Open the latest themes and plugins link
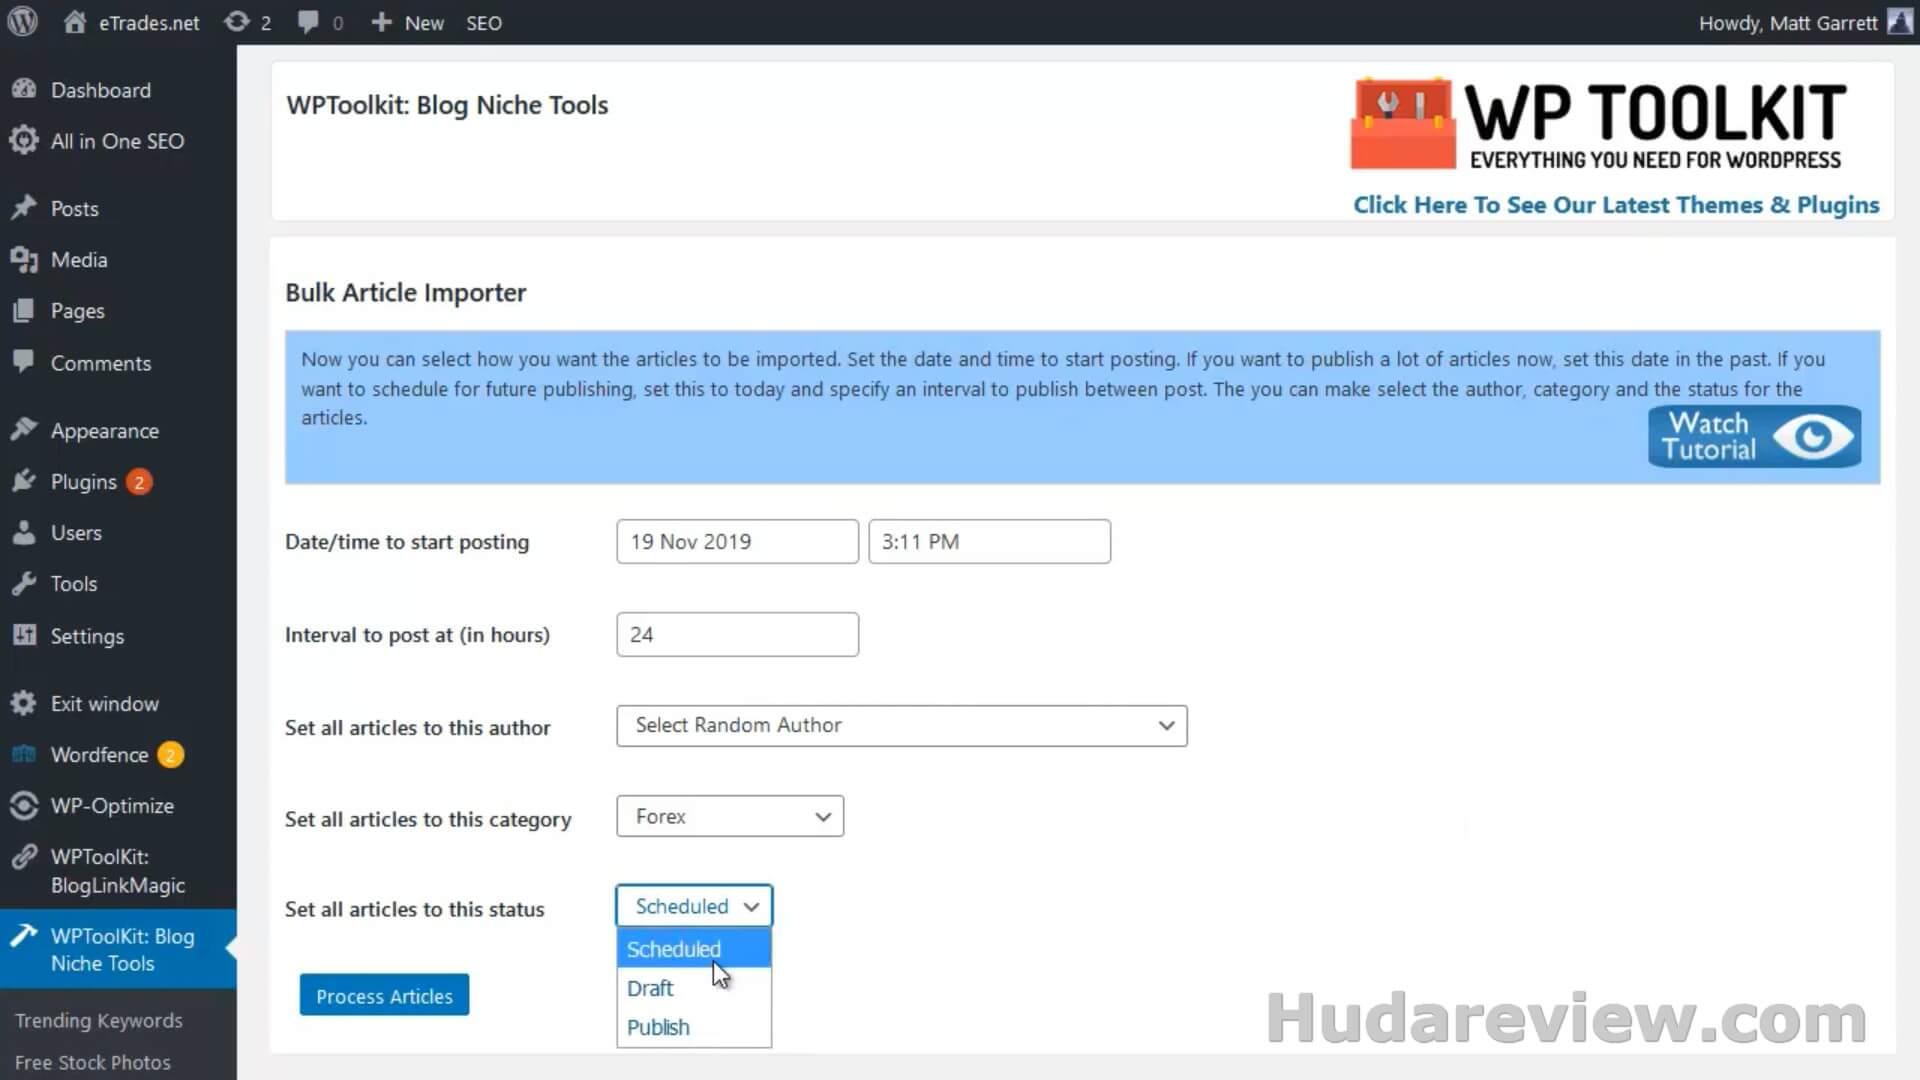 [x=1616, y=204]
